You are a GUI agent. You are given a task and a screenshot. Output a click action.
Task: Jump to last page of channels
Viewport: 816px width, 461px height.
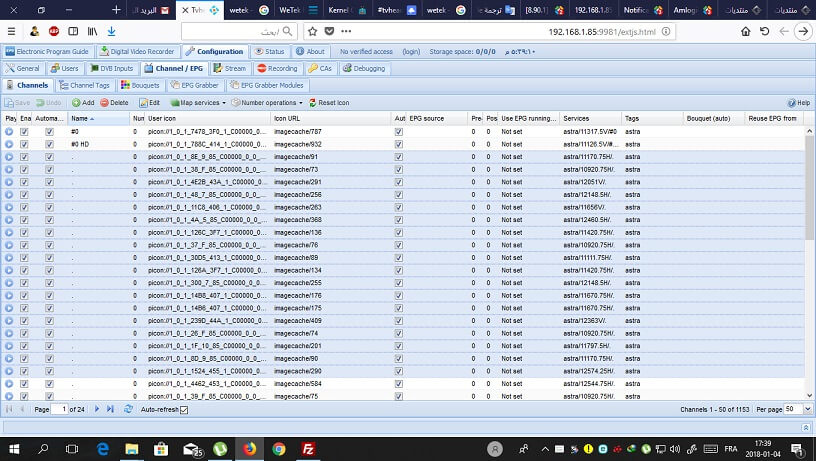click(x=112, y=410)
